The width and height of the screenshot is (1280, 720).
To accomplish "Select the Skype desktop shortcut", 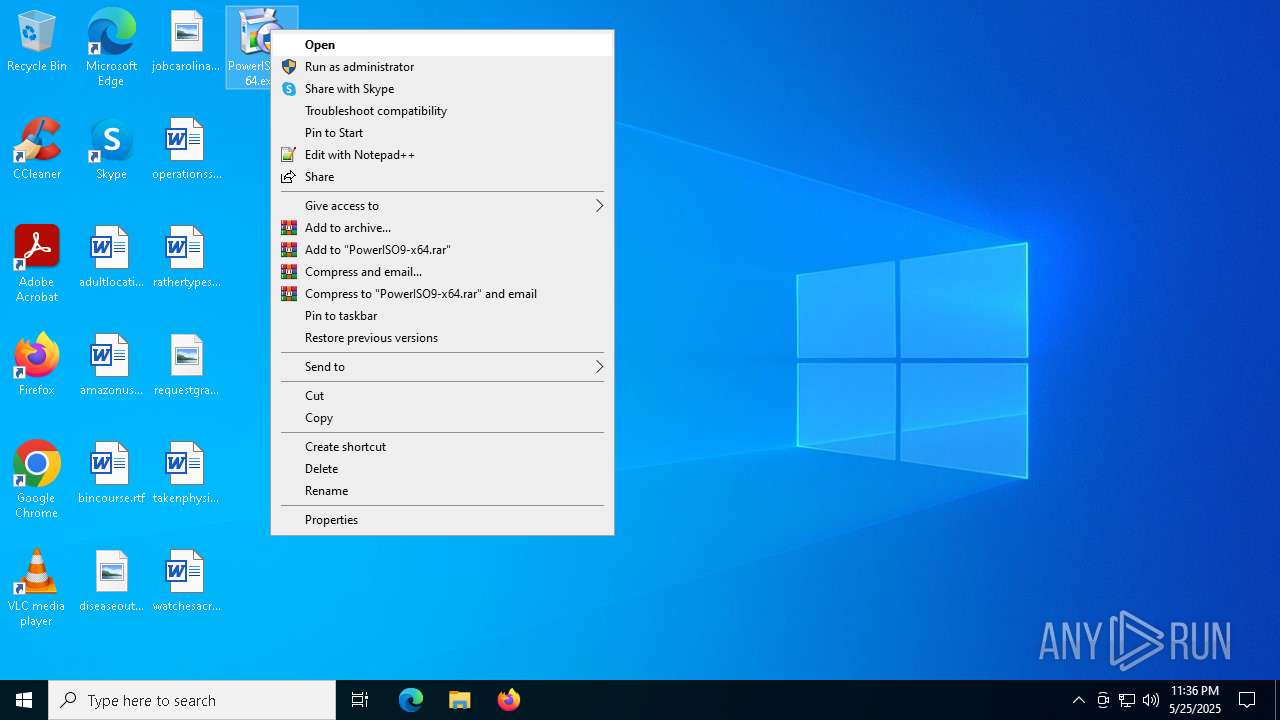I will (111, 150).
